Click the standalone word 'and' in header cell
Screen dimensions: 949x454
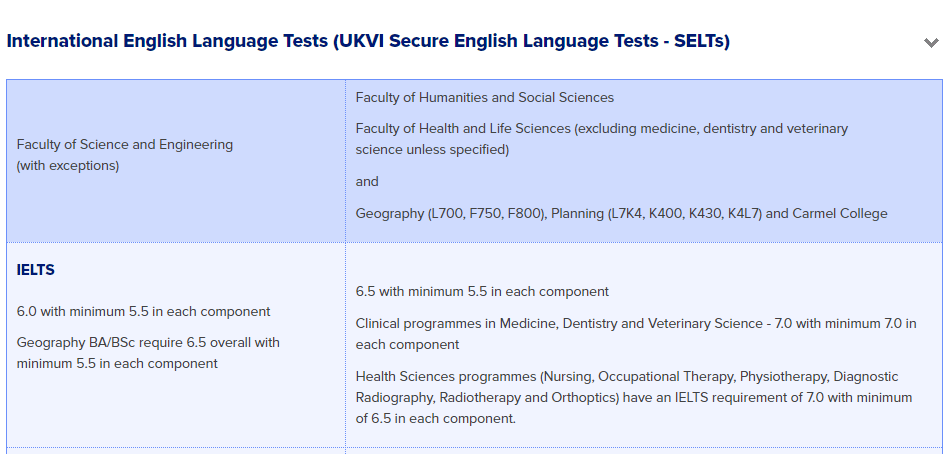click(367, 182)
